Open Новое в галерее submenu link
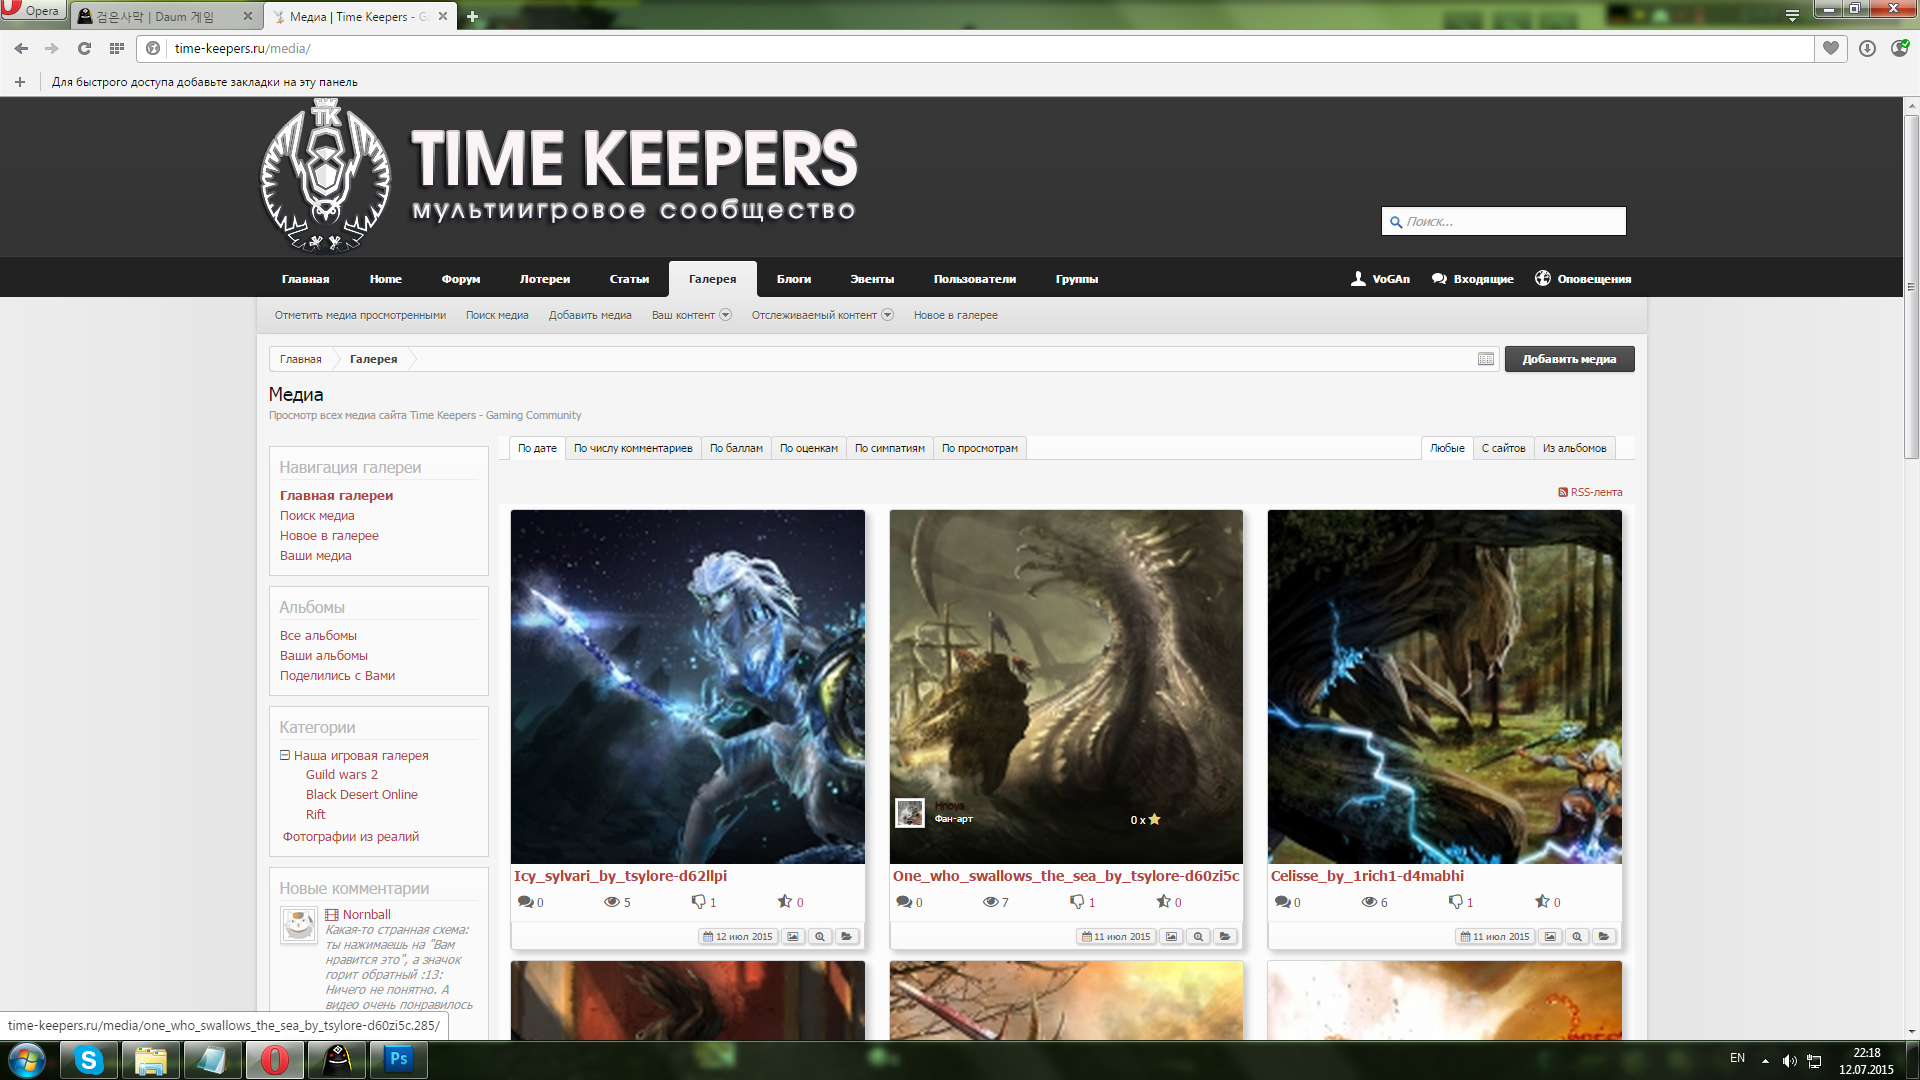 click(955, 315)
